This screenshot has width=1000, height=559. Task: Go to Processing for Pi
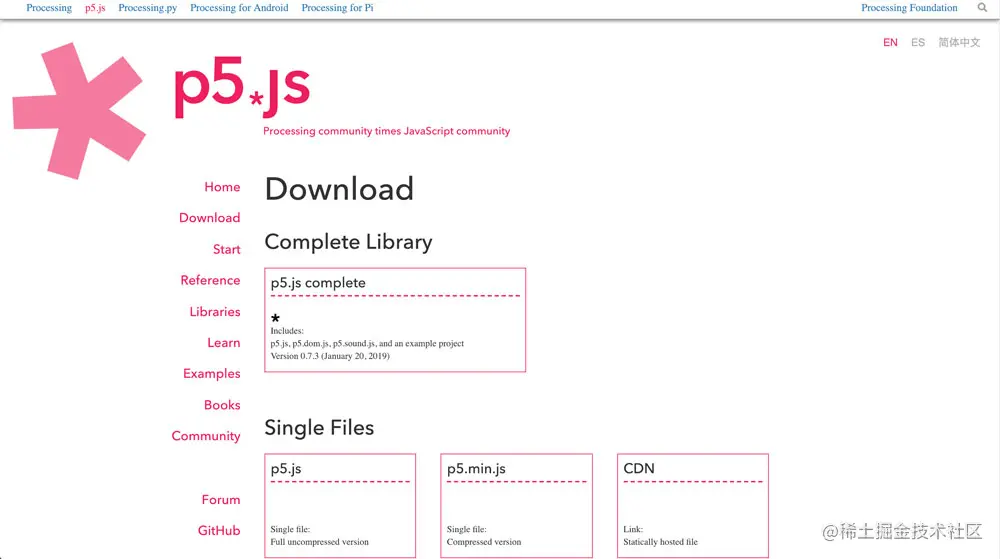[337, 8]
